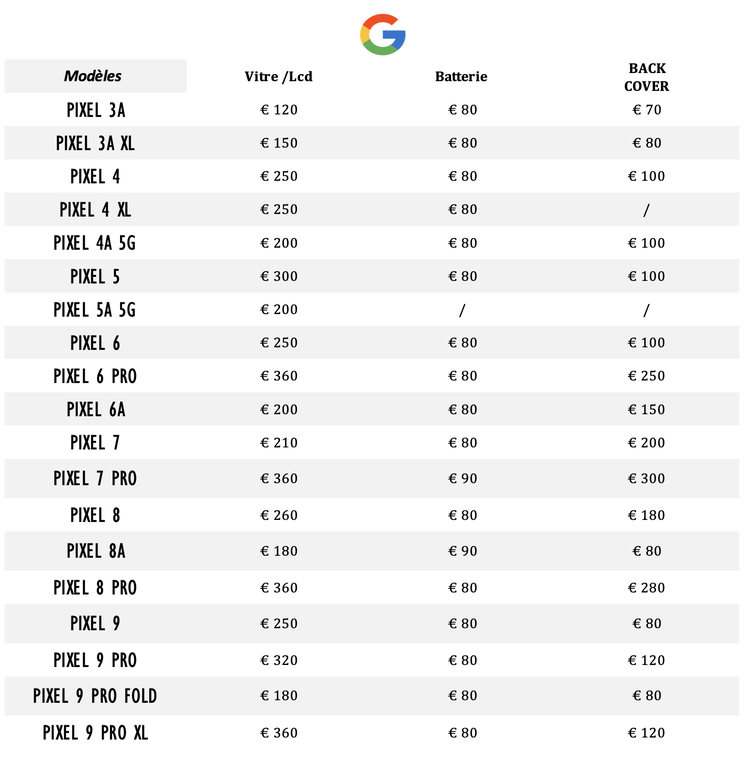747x760 pixels.
Task: Click the PIXEL 9 PRO XL model name
Action: (x=95, y=733)
